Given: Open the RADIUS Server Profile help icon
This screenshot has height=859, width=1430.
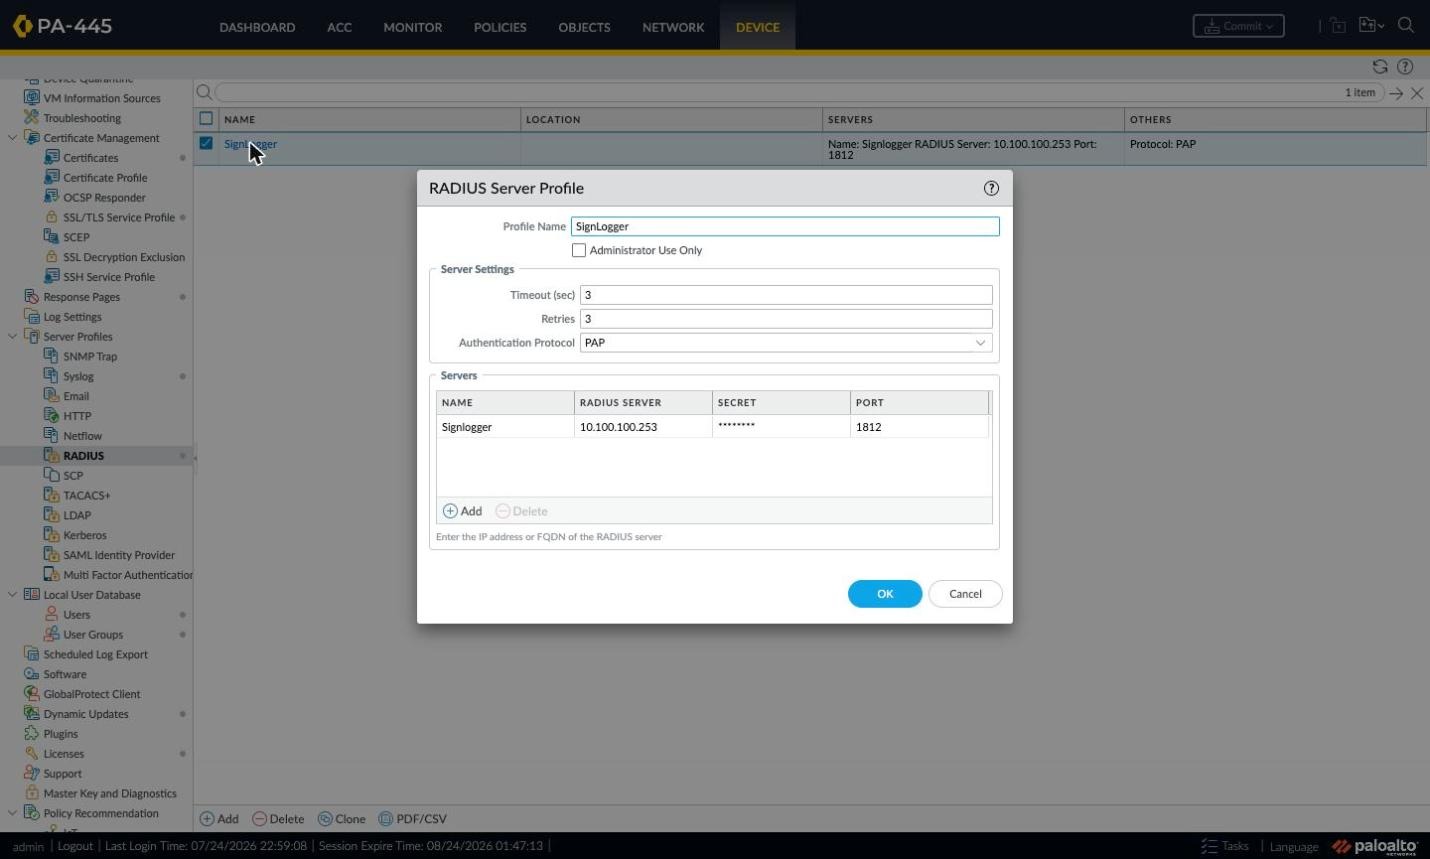Looking at the screenshot, I should click(x=991, y=188).
